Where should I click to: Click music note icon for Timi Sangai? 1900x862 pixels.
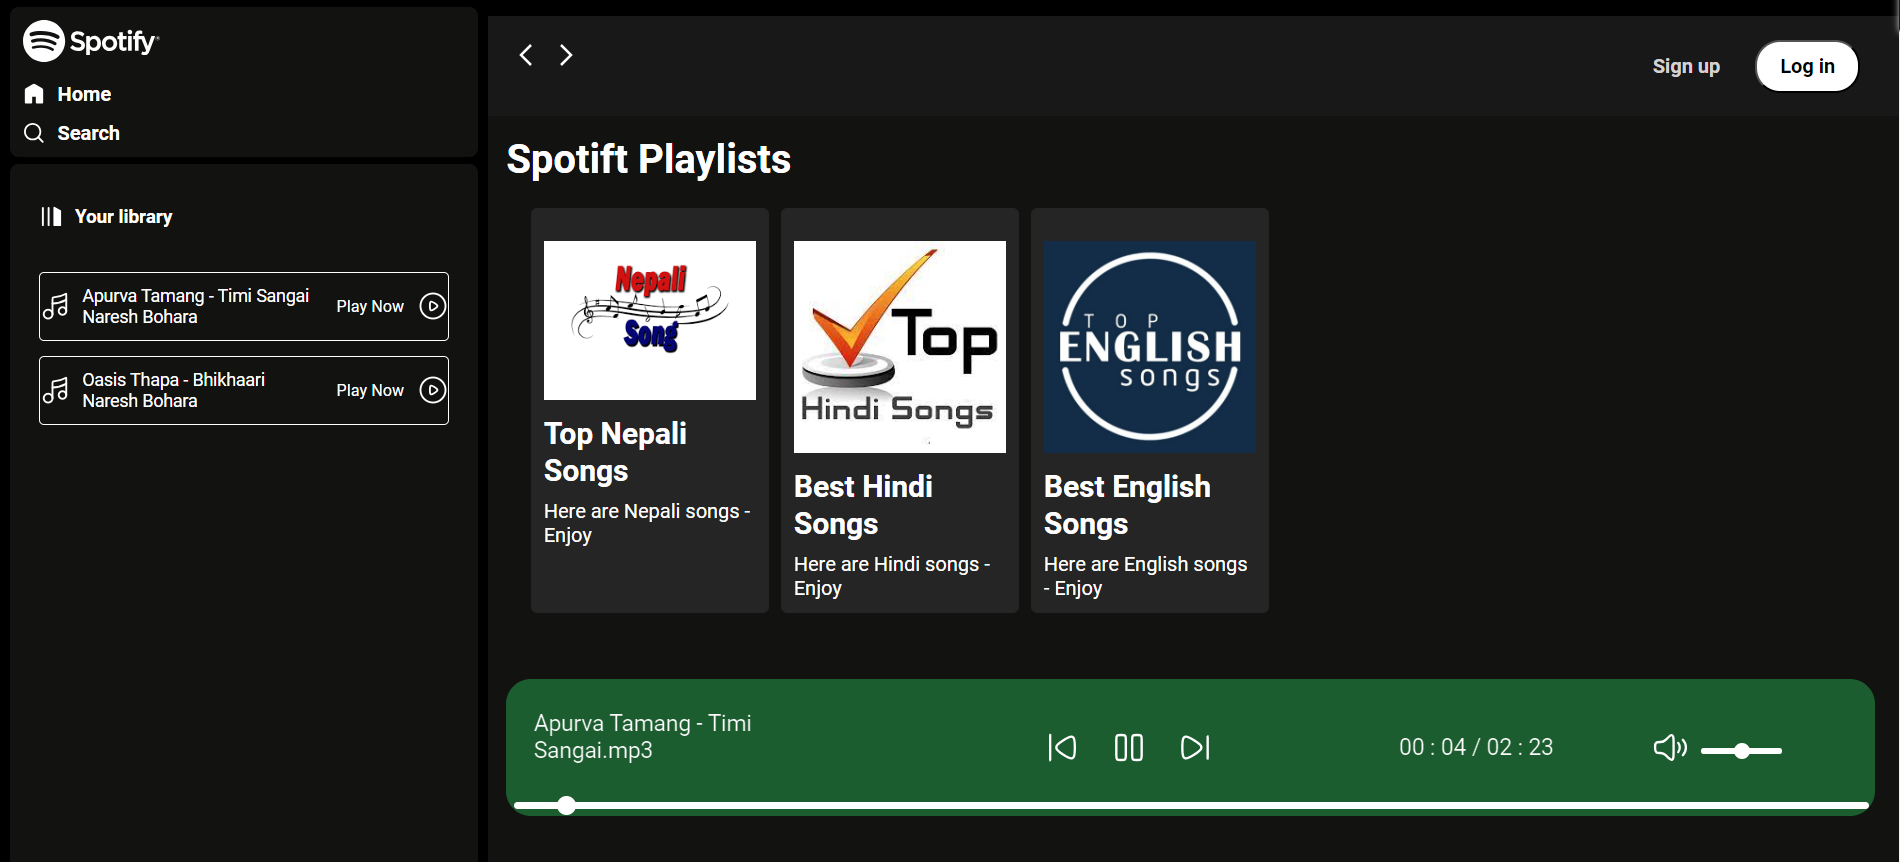pos(56,306)
